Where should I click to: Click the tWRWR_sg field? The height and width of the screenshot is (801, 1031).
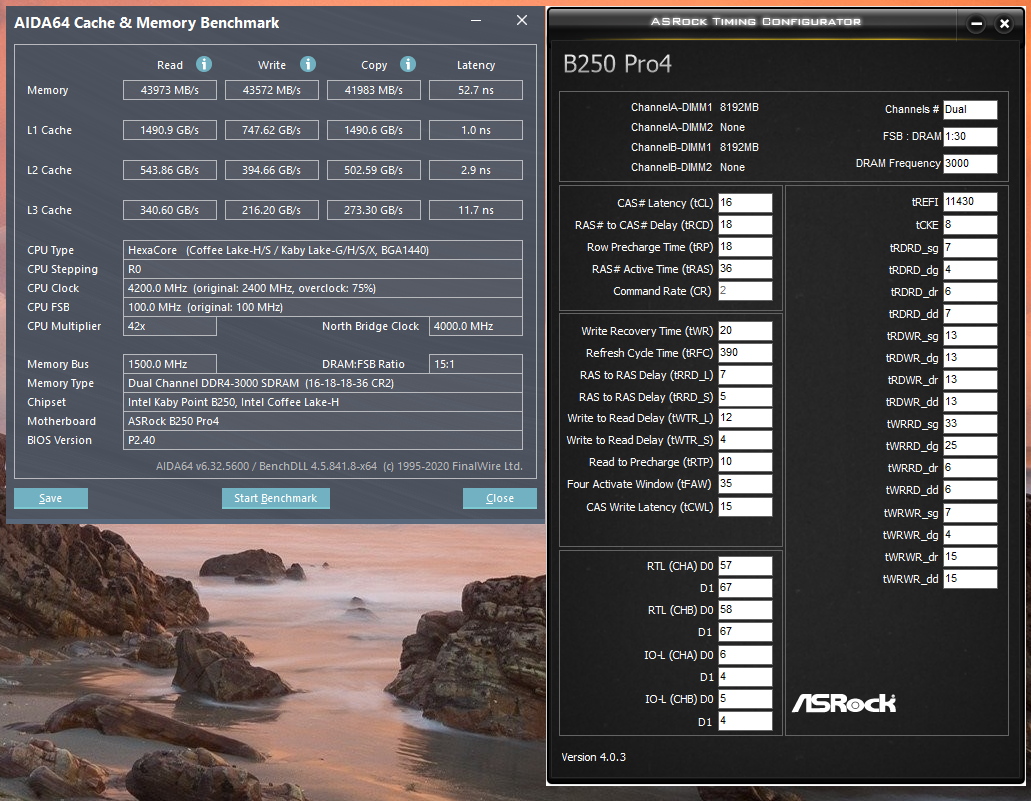pyautogui.click(x=970, y=513)
